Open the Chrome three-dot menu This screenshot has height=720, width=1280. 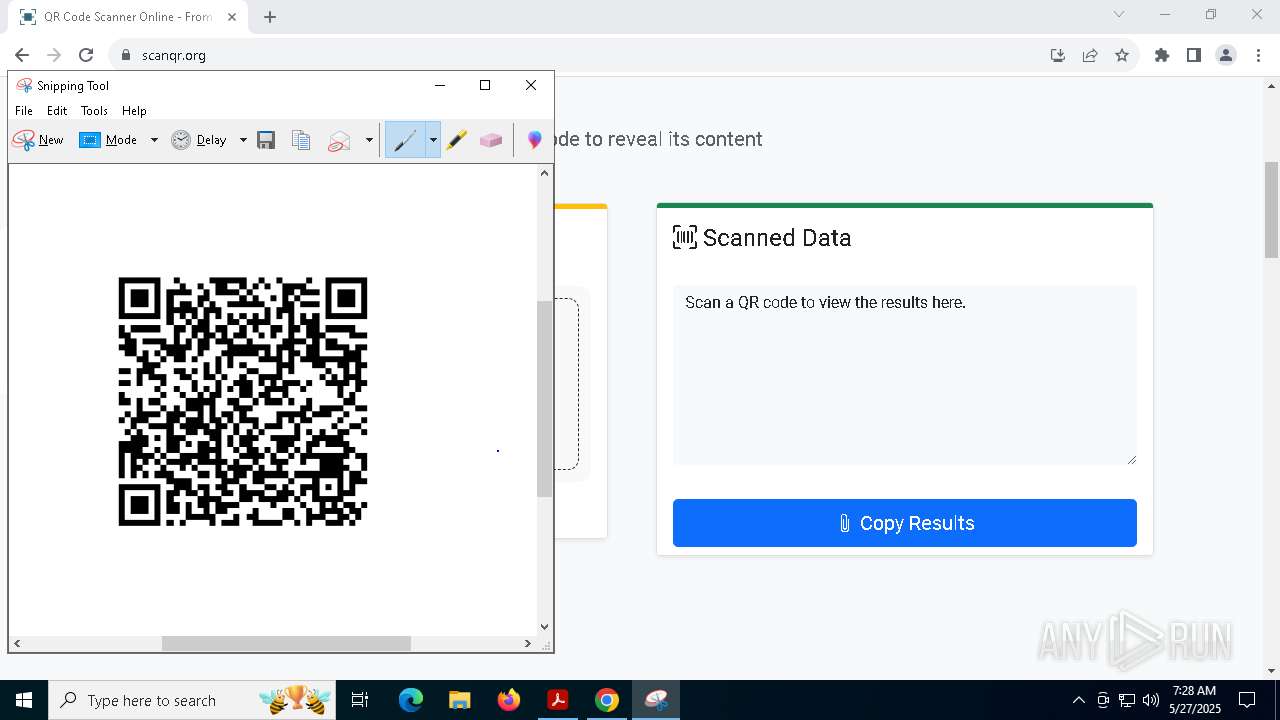click(x=1258, y=55)
